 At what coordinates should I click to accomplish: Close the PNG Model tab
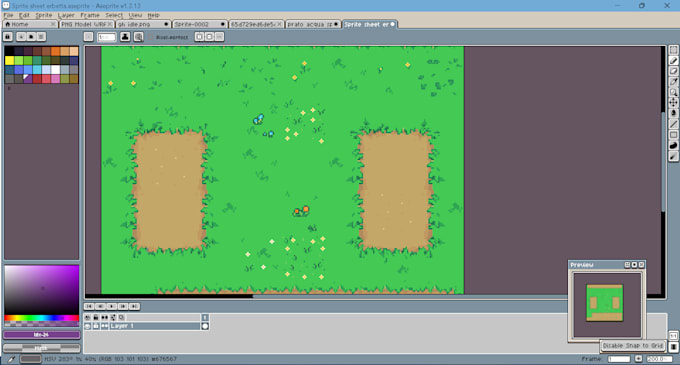pos(110,24)
